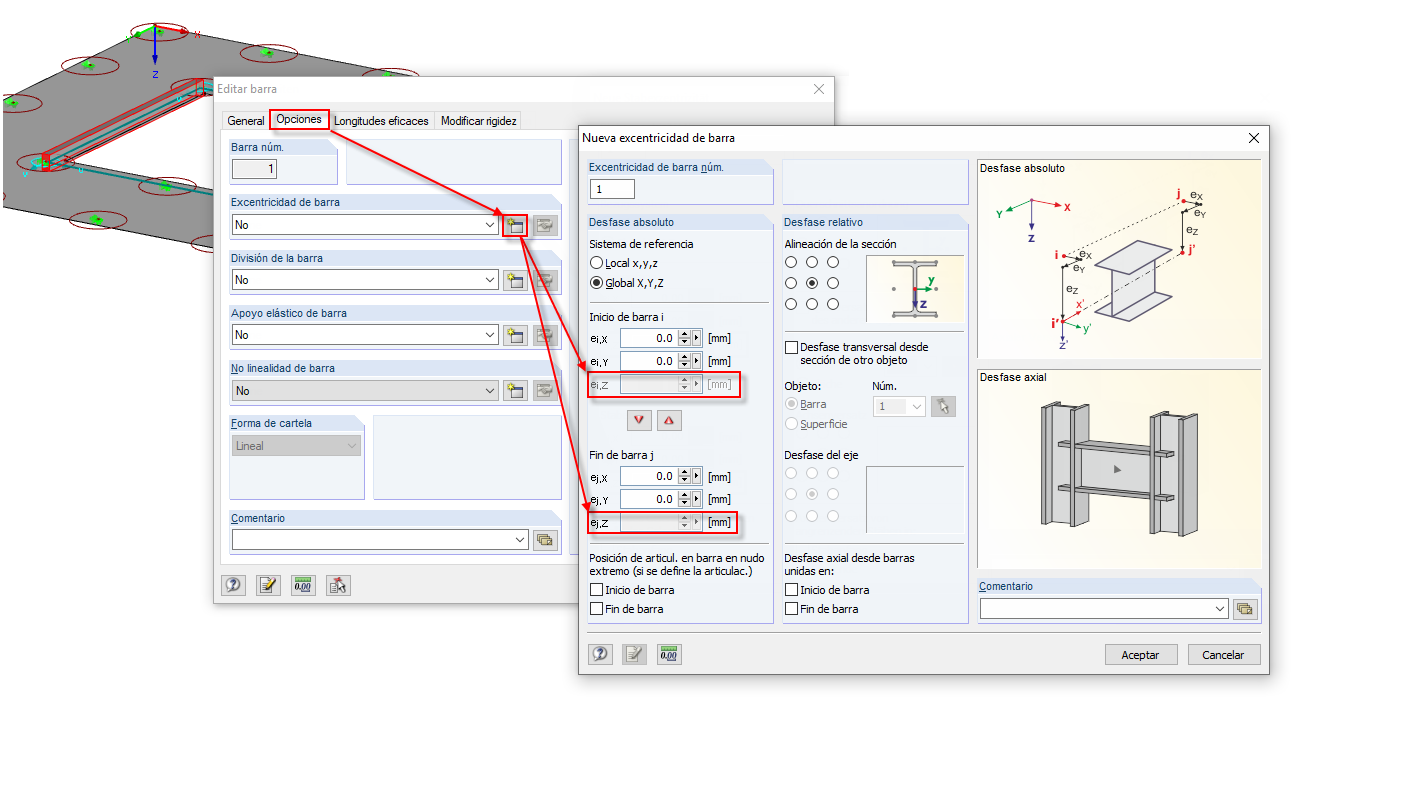This screenshot has height=793, width=1412.
Task: Click the ei,Y value field
Action: pyautogui.click(x=649, y=361)
